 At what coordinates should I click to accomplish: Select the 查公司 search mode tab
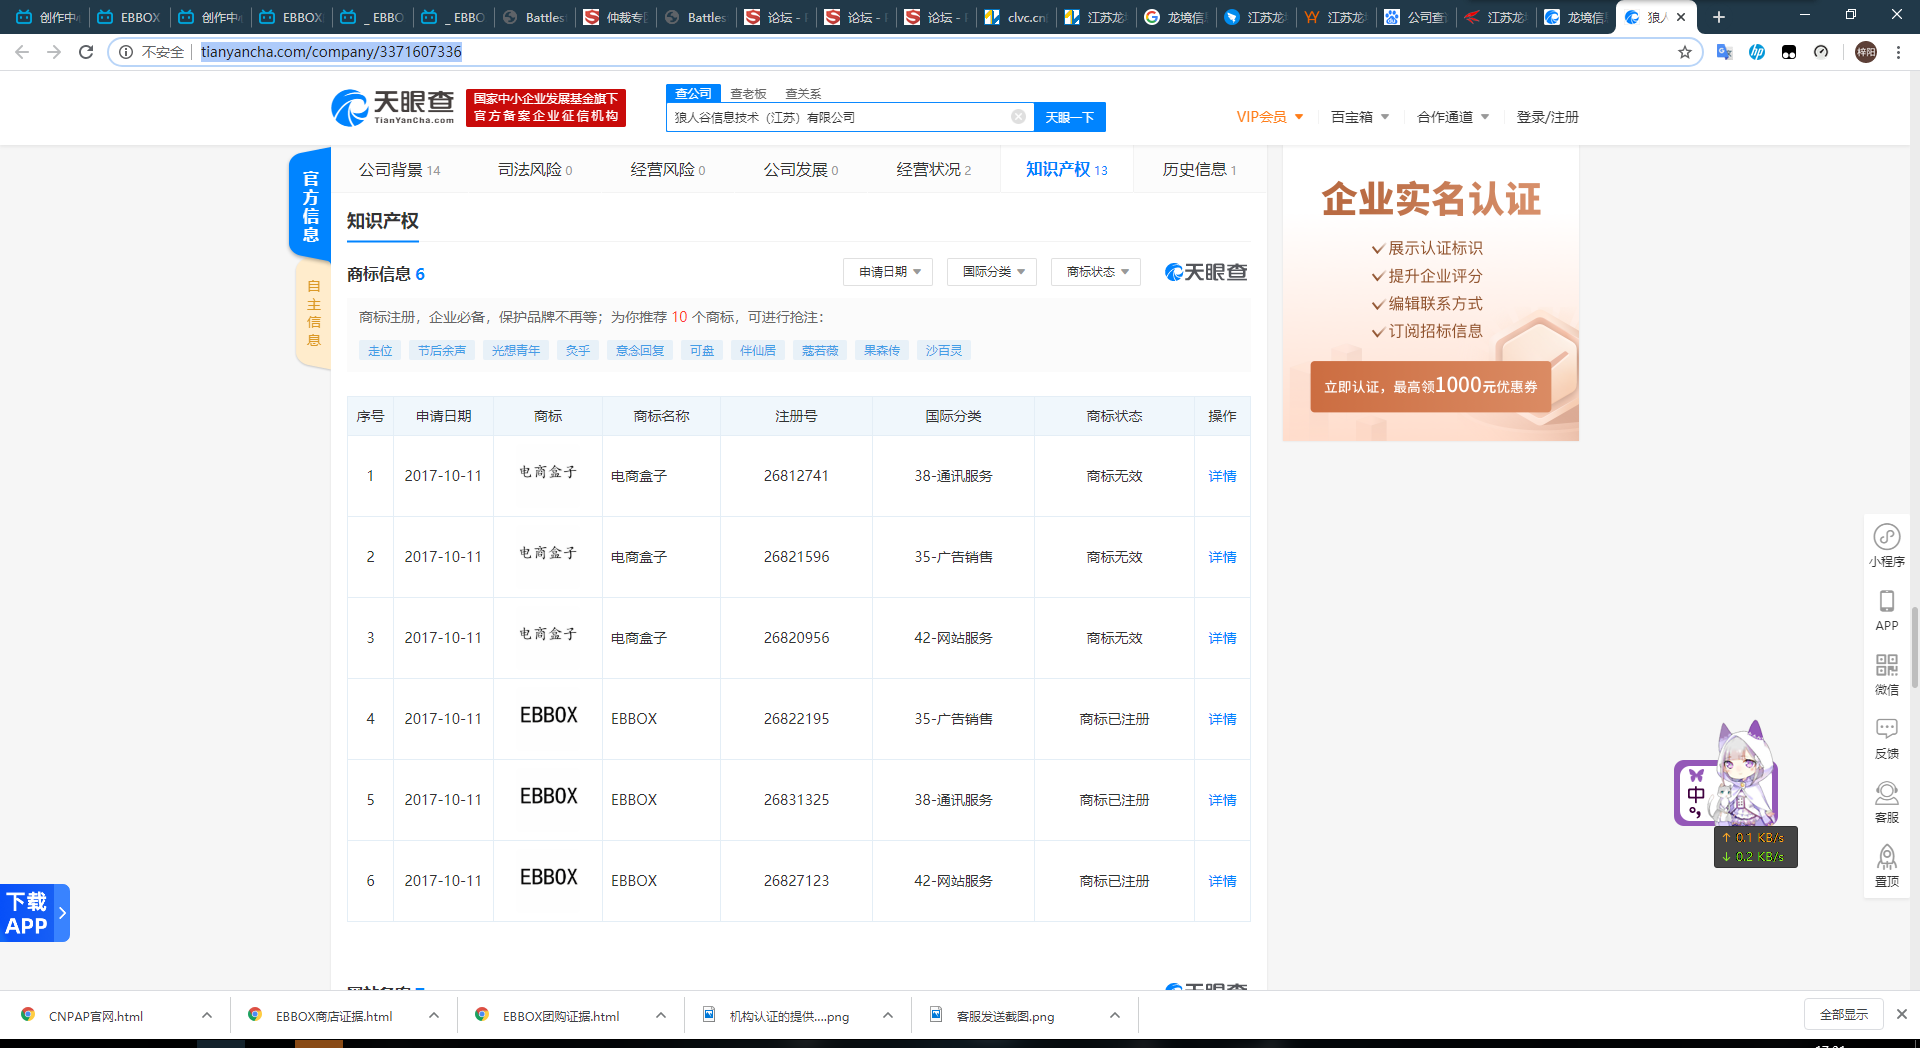pos(693,93)
